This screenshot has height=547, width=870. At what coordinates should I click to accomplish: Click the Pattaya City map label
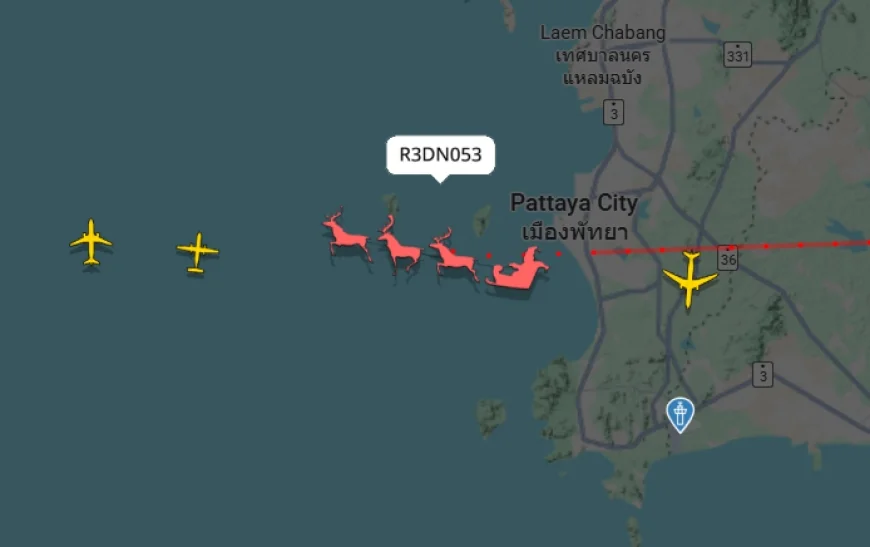click(x=574, y=202)
